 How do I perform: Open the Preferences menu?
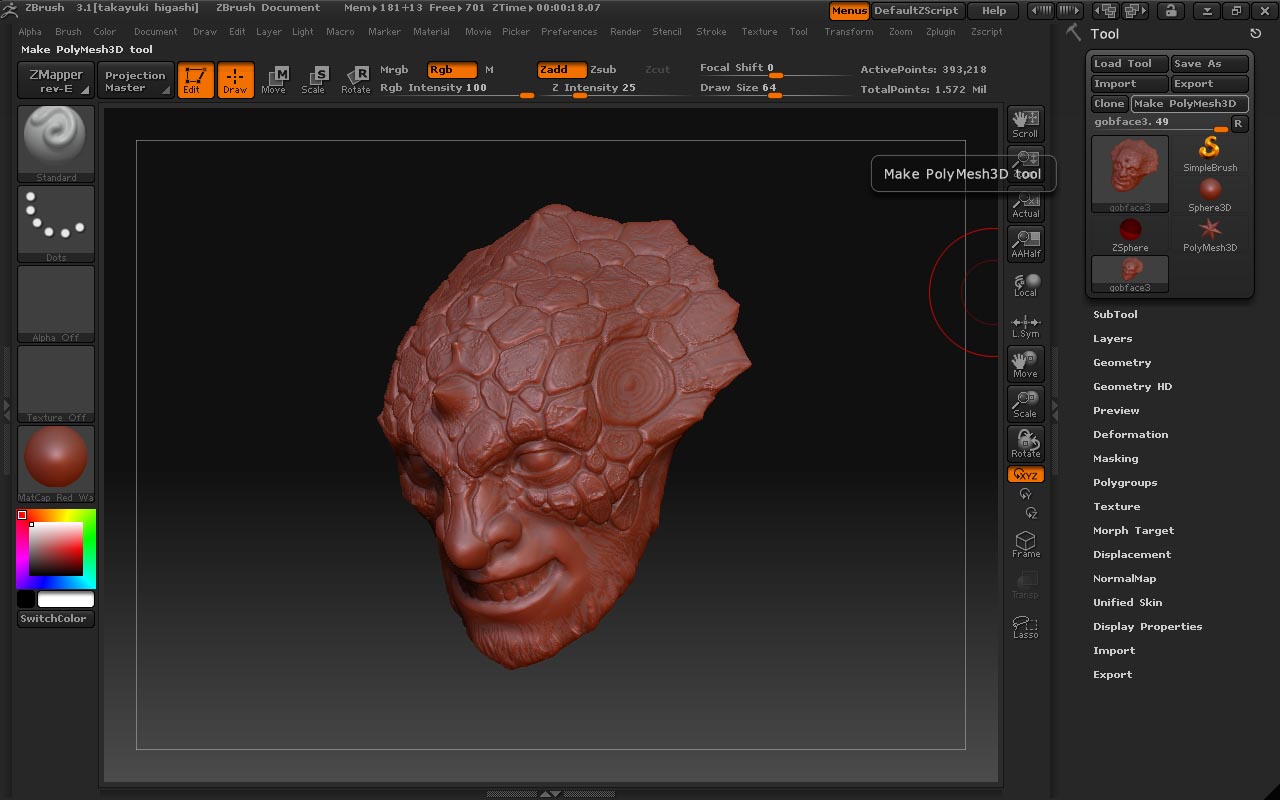pyautogui.click(x=569, y=32)
